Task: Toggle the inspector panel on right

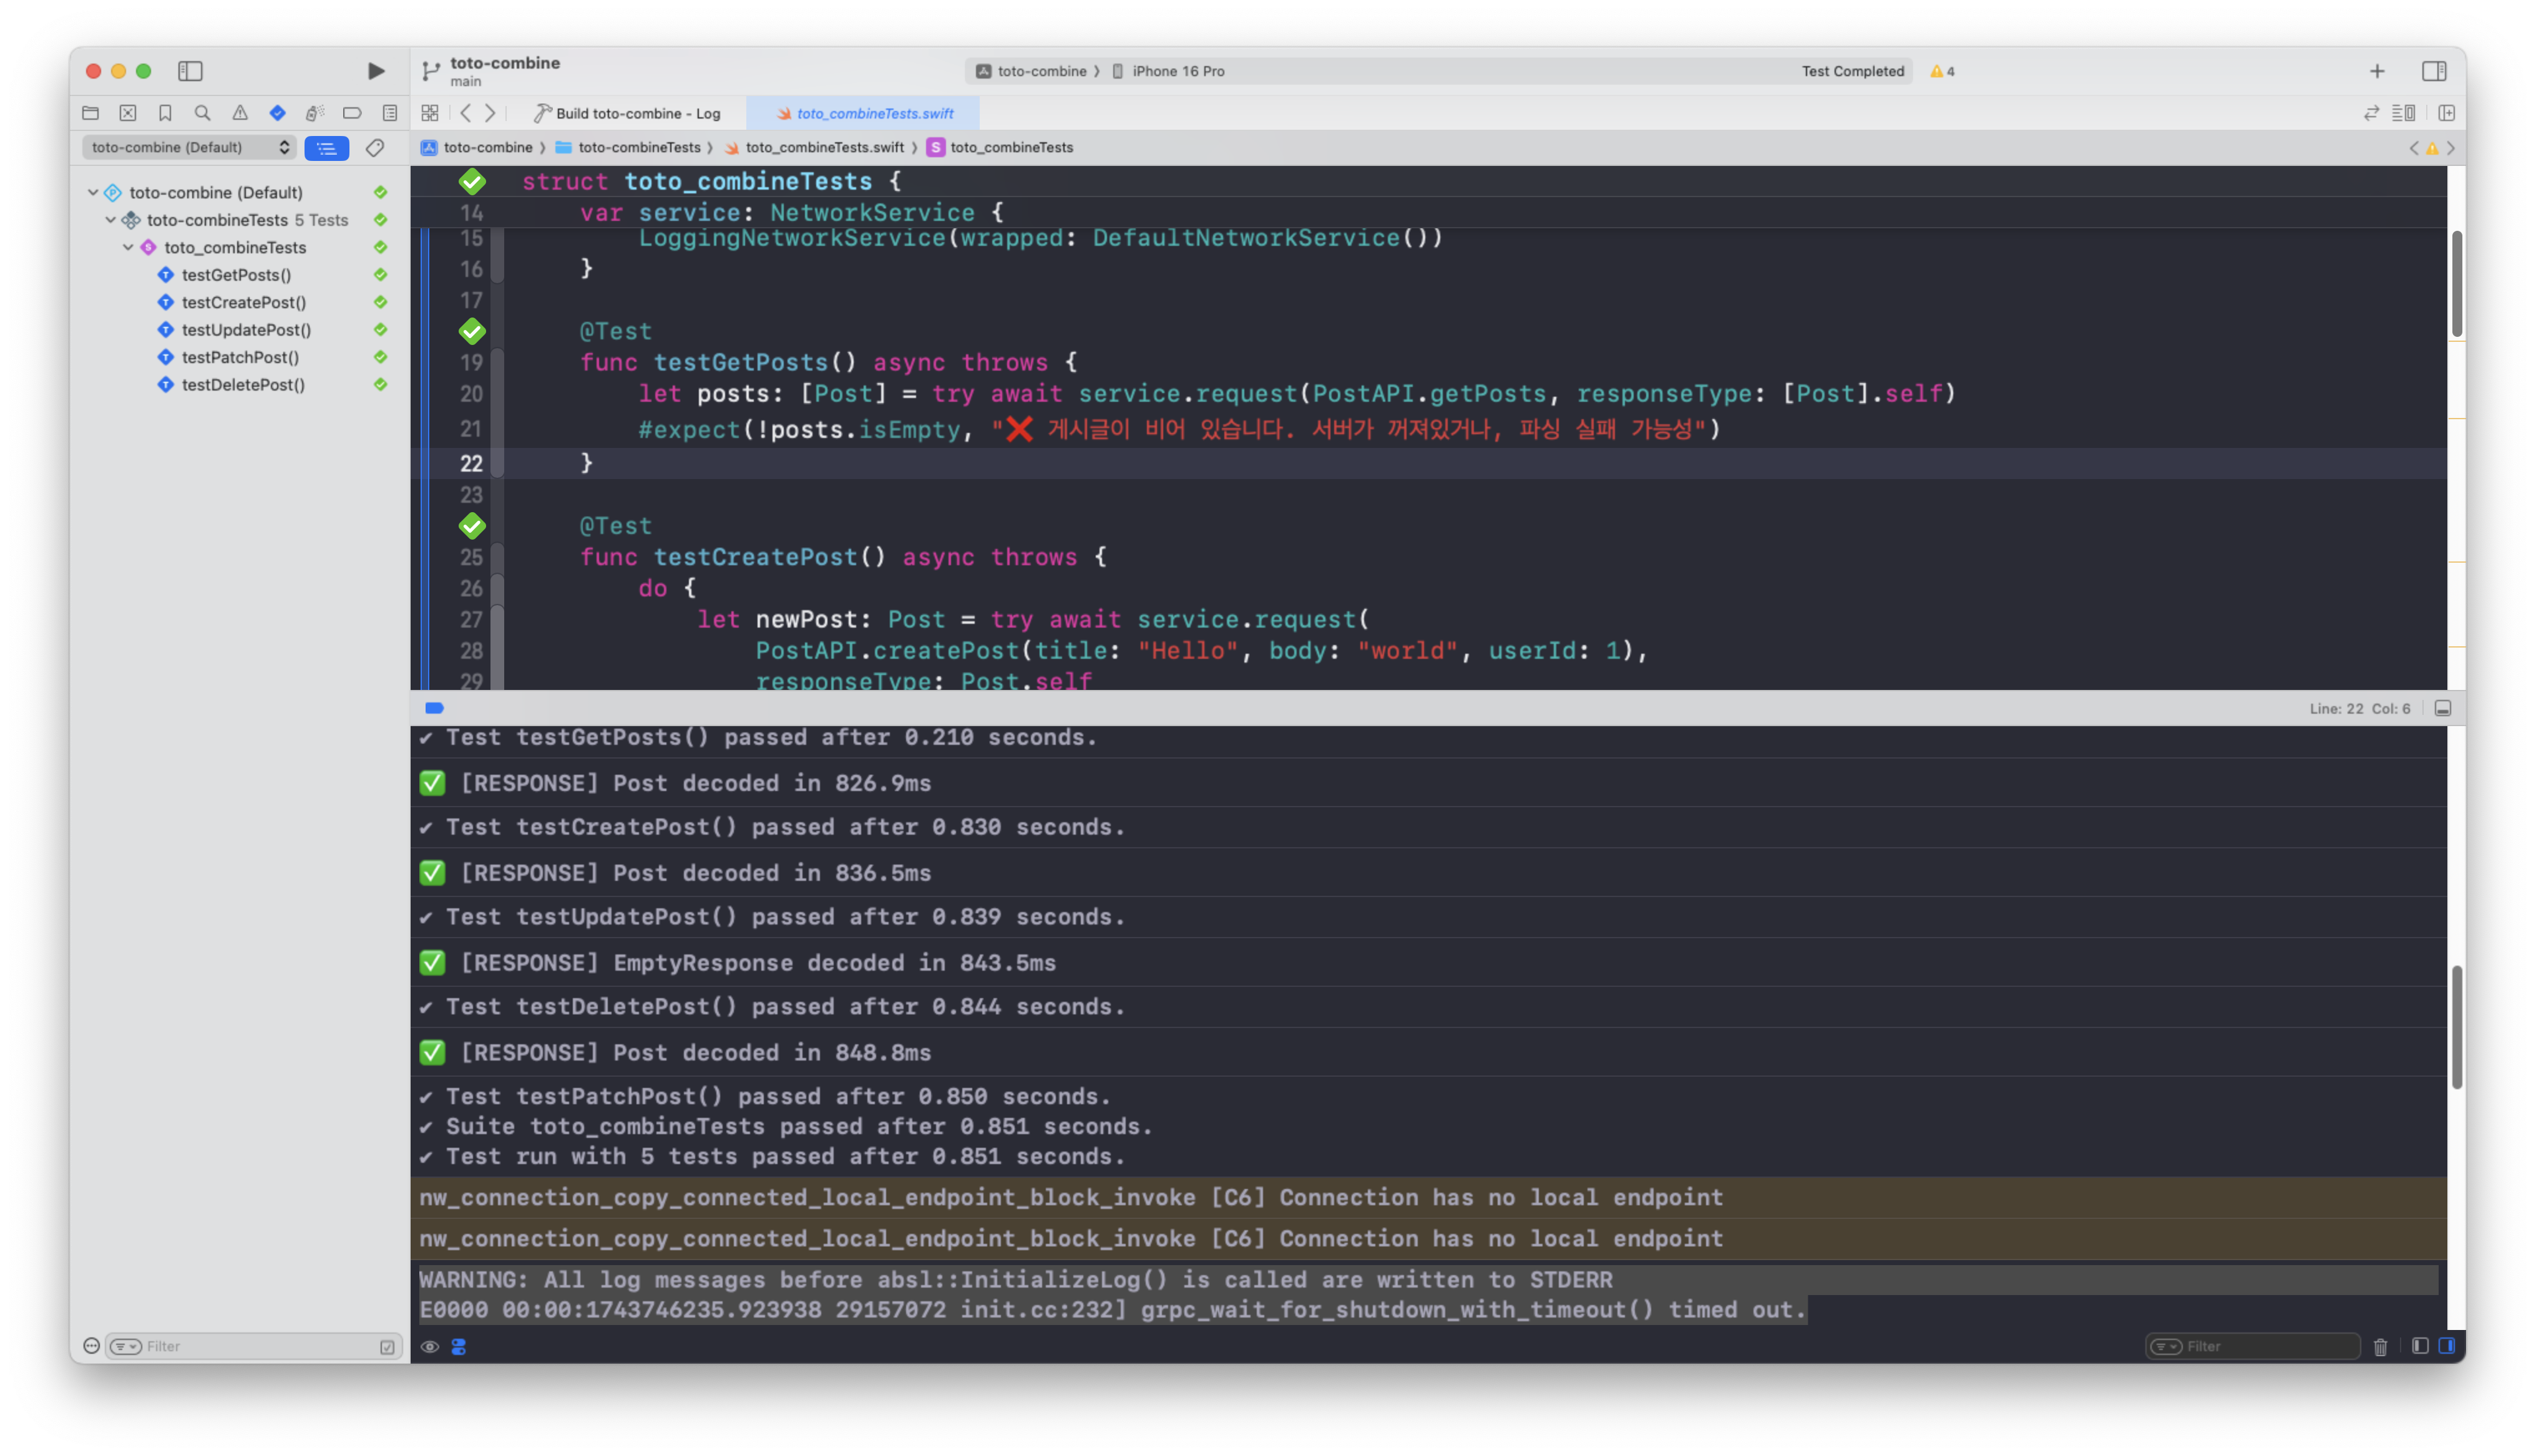Action: (x=2434, y=71)
